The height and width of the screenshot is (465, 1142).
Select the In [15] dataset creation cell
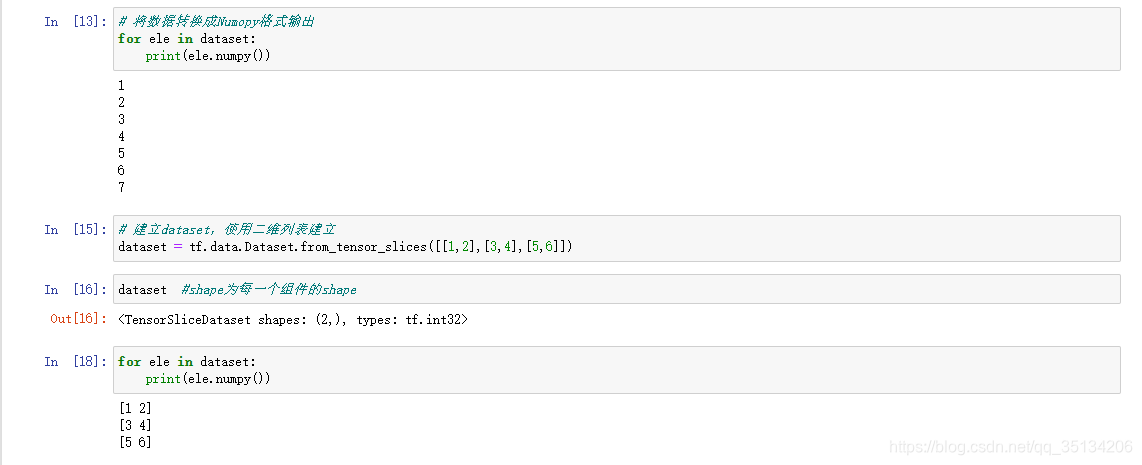click(x=616, y=238)
